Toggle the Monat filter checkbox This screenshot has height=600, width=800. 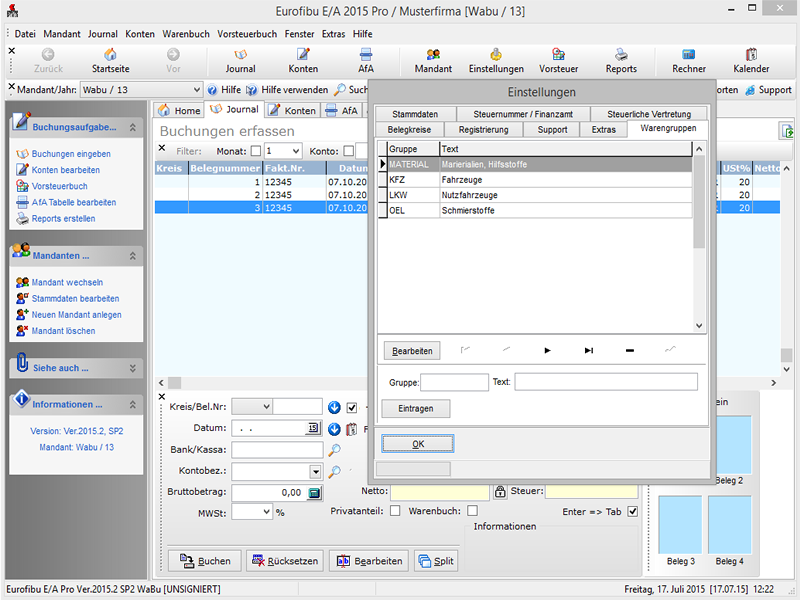[x=256, y=151]
